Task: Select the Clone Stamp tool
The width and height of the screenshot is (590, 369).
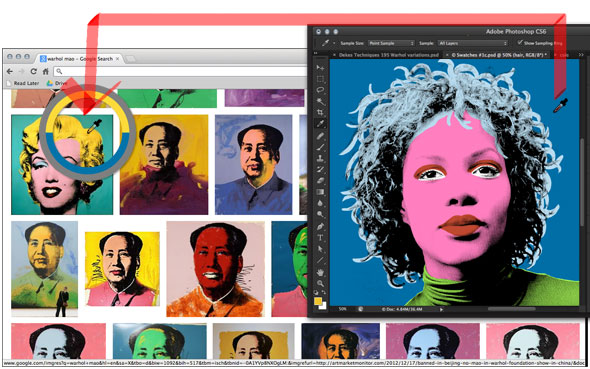Action: tap(320, 158)
